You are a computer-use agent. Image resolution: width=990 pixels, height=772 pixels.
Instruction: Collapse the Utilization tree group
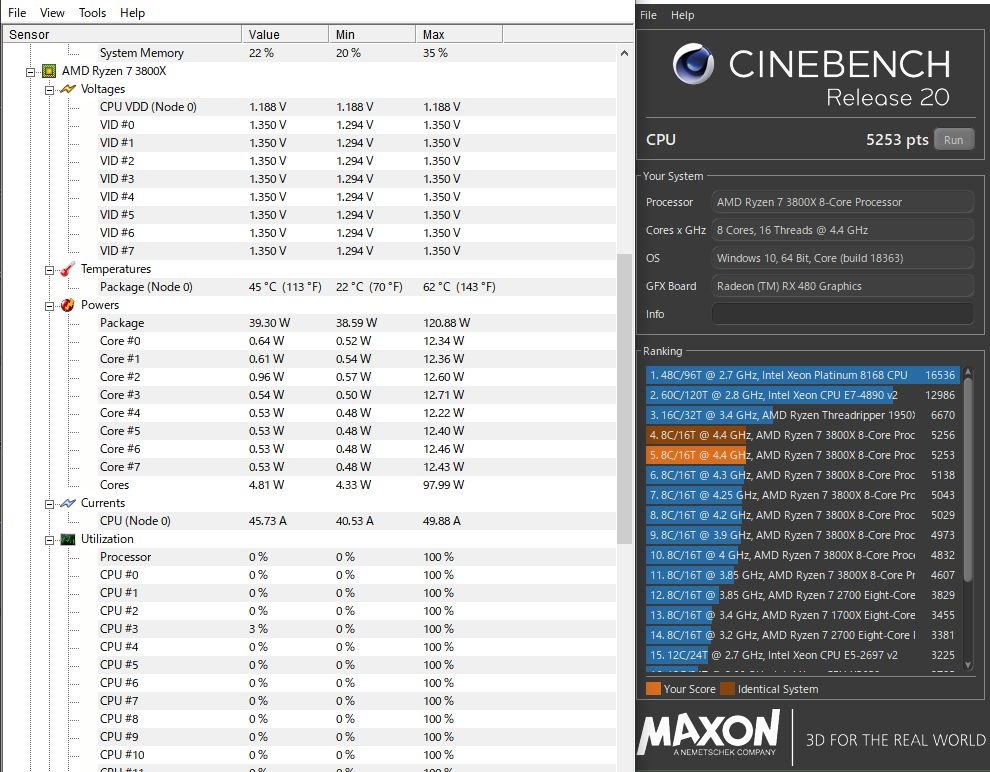pyautogui.click(x=49, y=540)
